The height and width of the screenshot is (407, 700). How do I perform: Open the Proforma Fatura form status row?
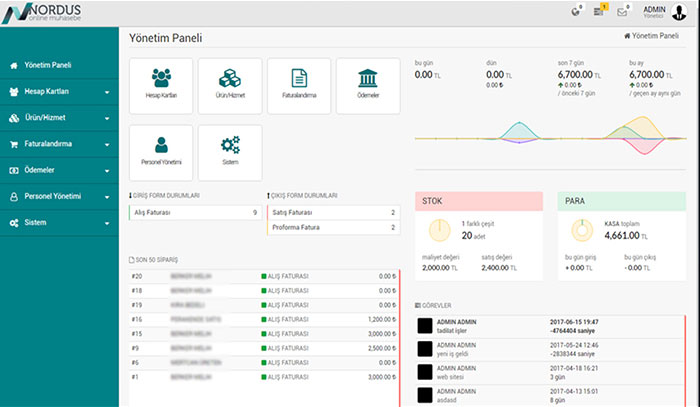(x=333, y=227)
